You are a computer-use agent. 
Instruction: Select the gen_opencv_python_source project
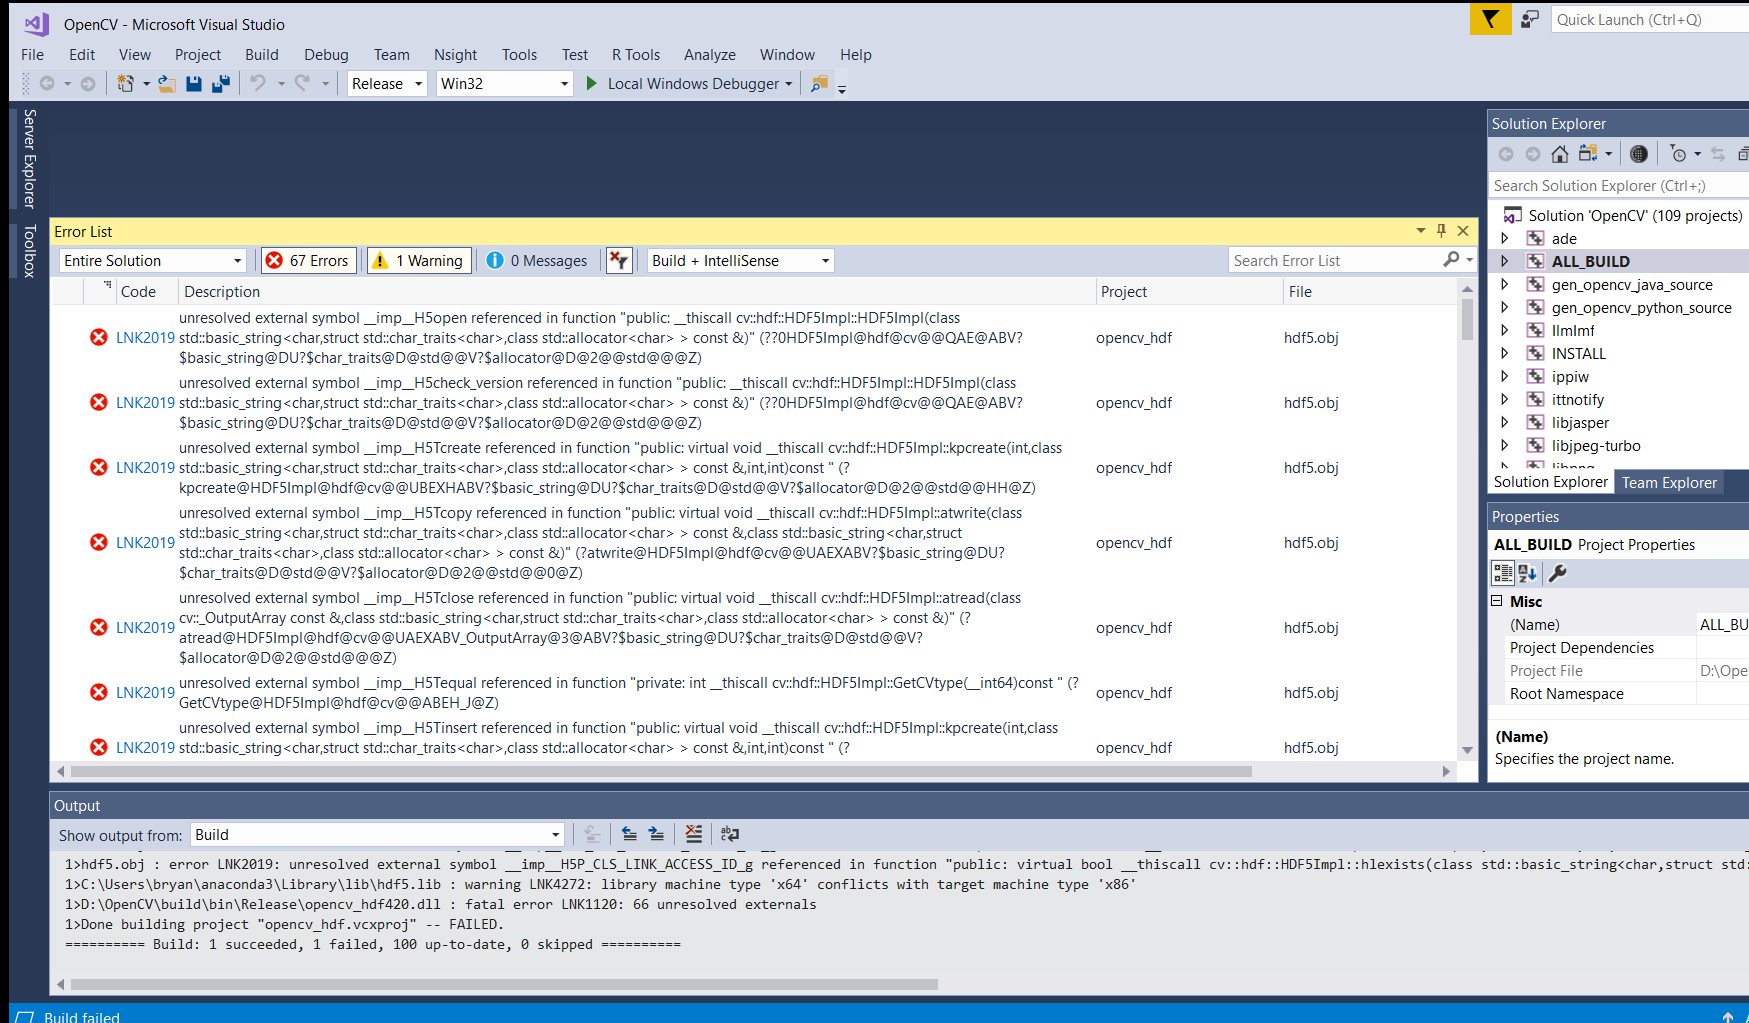1641,308
